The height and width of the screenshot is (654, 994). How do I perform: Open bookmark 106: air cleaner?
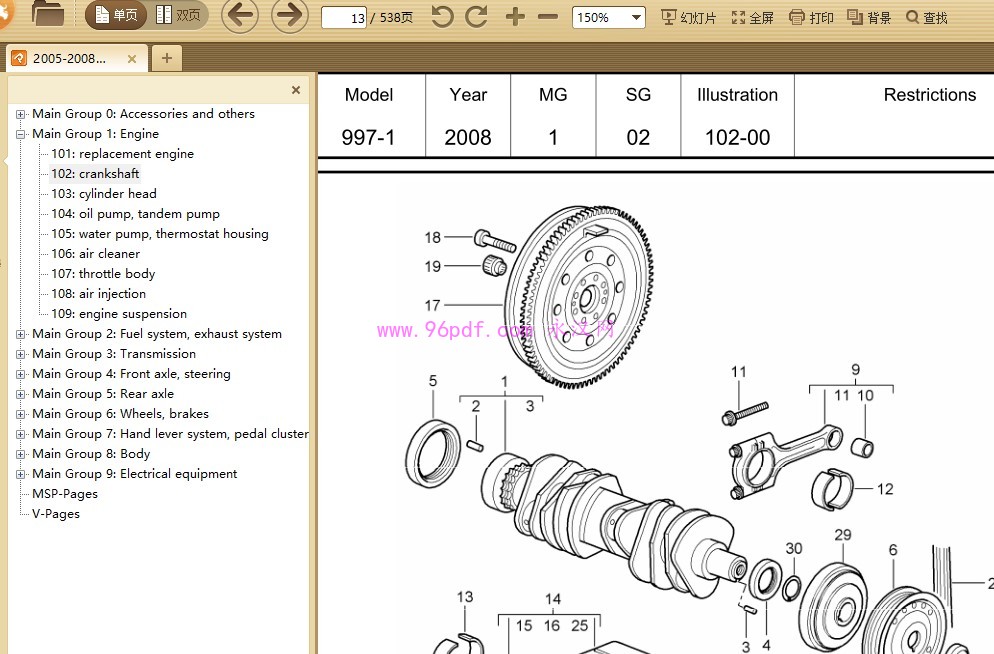[x=96, y=253]
